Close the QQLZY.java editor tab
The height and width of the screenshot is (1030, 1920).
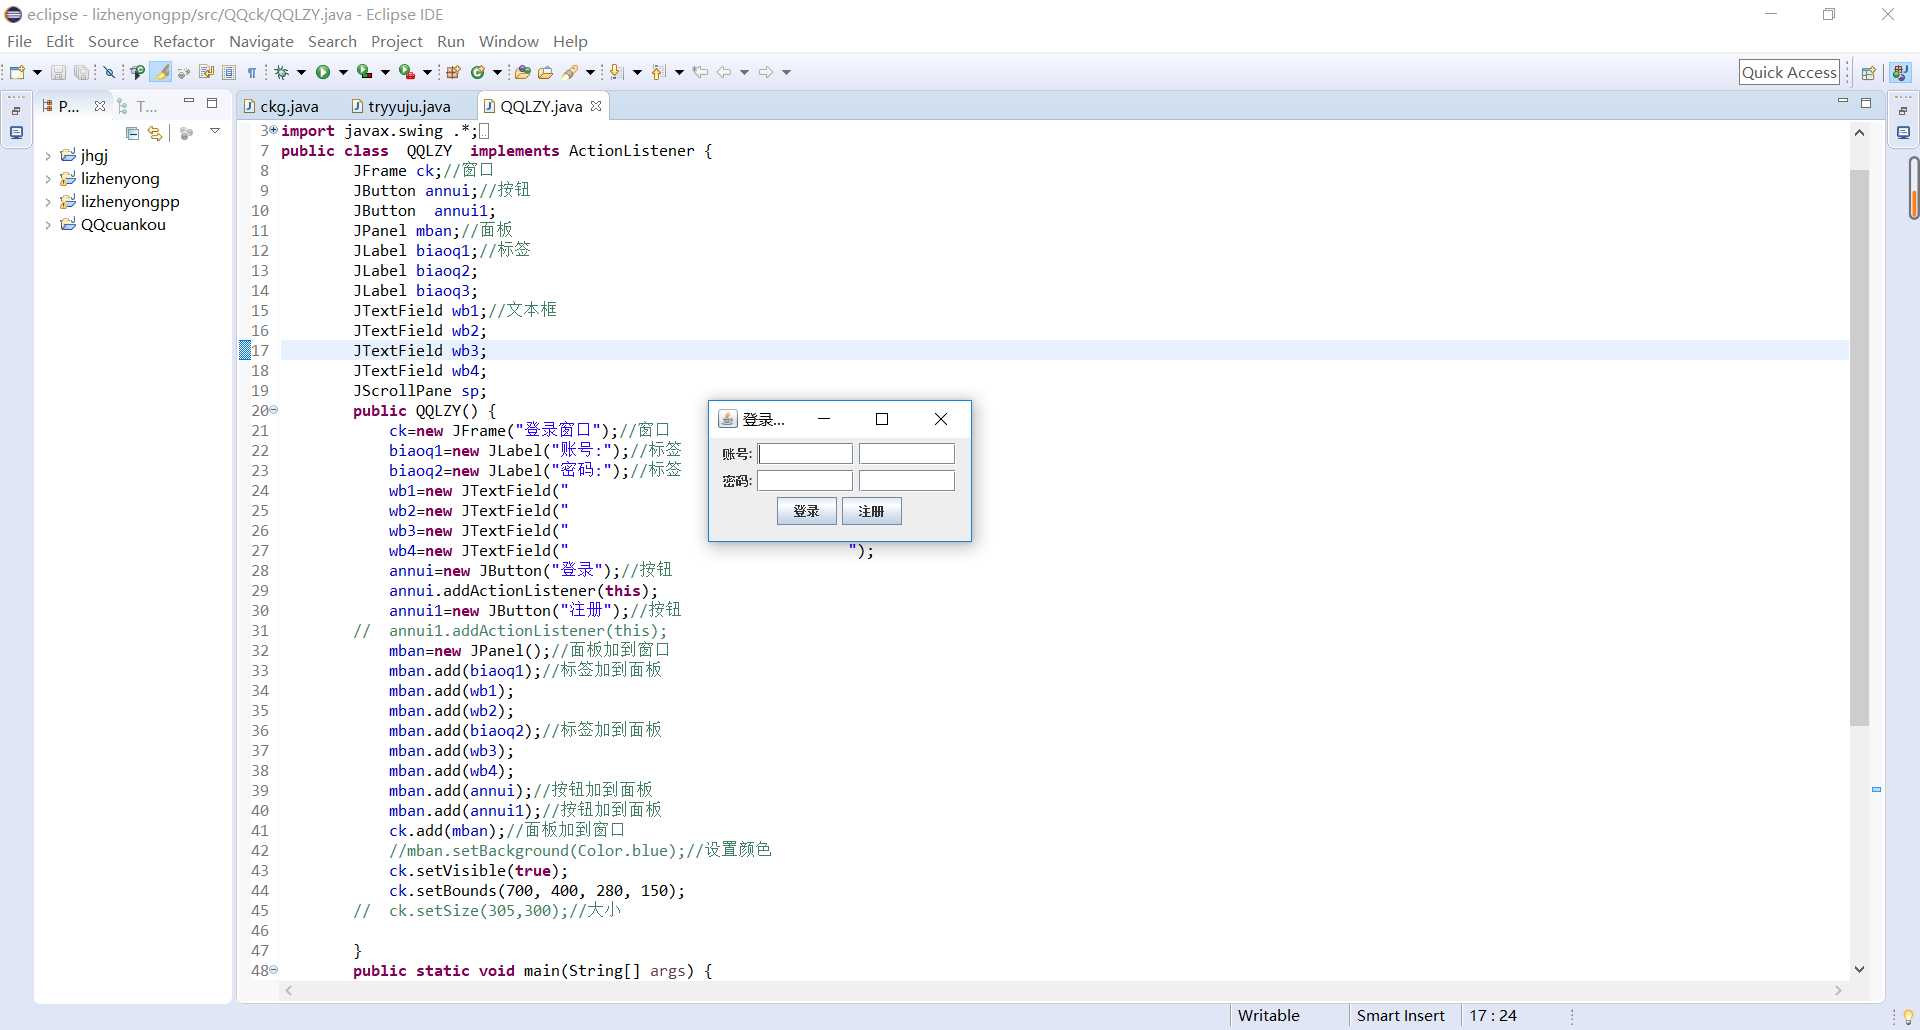(596, 106)
